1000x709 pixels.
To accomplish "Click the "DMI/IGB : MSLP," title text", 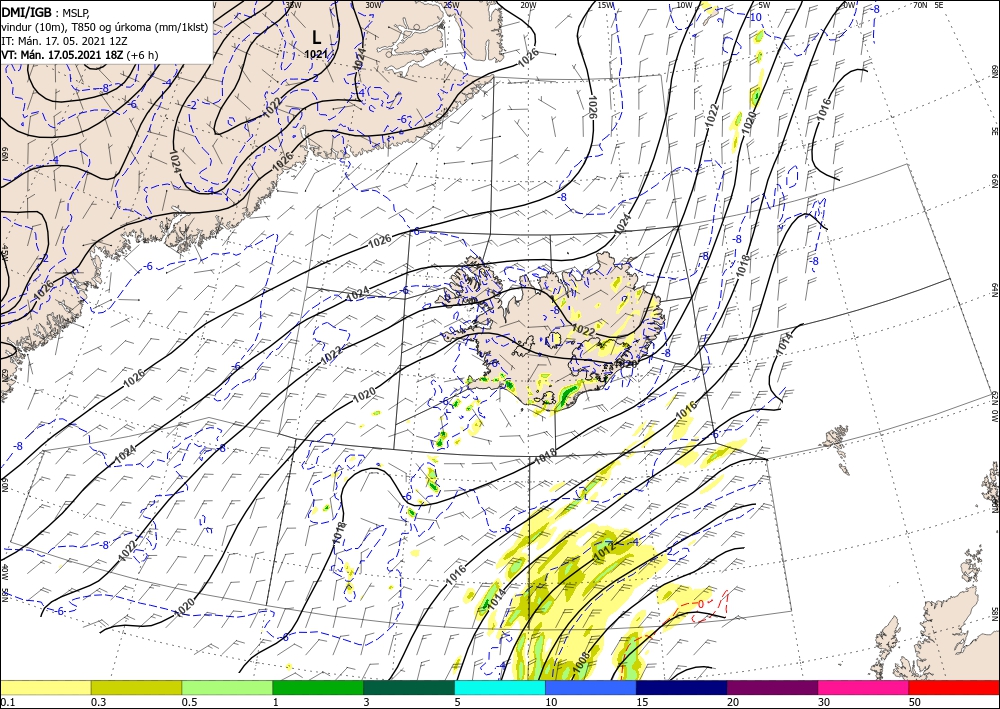I will pyautogui.click(x=47, y=11).
